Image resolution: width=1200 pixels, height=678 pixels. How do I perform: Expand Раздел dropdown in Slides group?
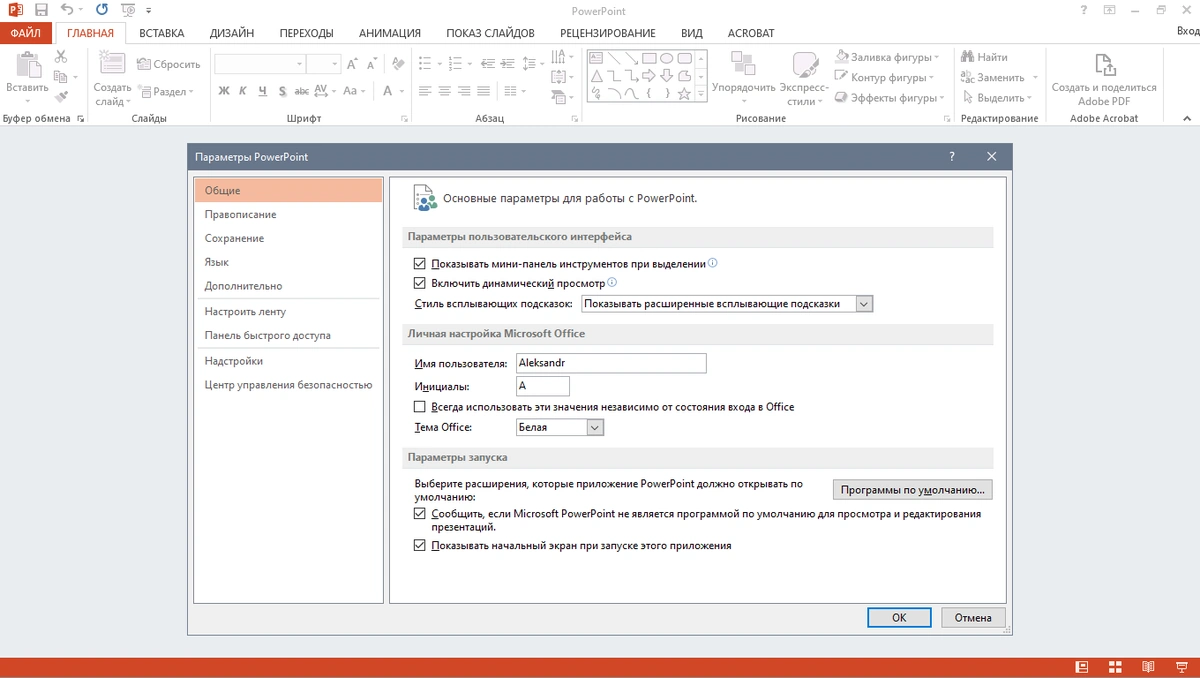pyautogui.click(x=190, y=92)
